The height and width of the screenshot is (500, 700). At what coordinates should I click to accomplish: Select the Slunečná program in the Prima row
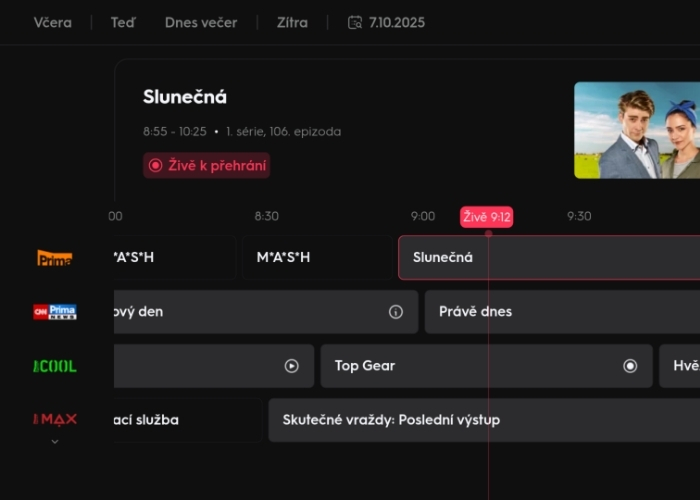click(x=548, y=258)
